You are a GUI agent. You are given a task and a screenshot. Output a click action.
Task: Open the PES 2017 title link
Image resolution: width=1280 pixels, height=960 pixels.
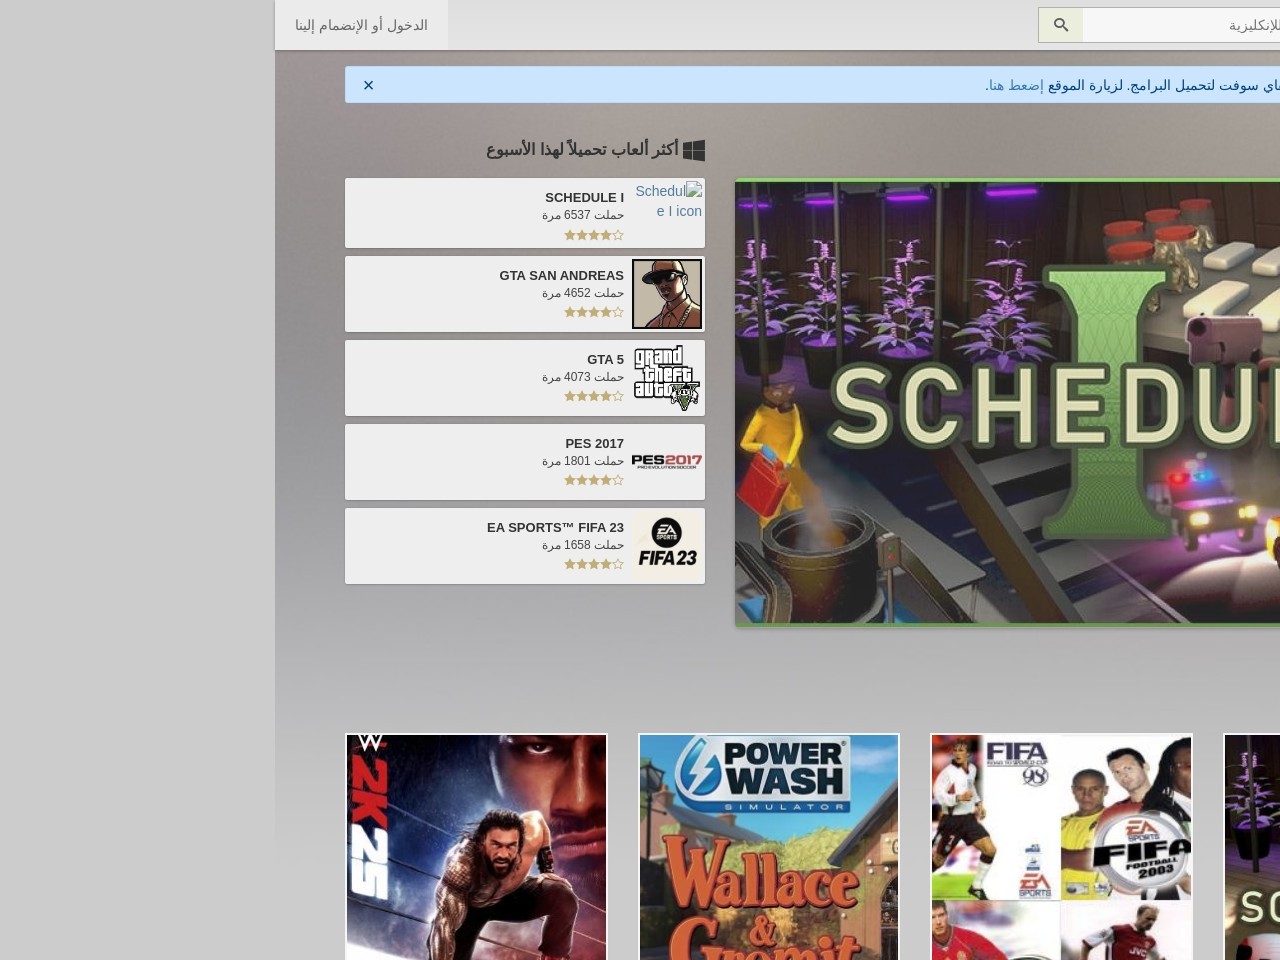(594, 443)
